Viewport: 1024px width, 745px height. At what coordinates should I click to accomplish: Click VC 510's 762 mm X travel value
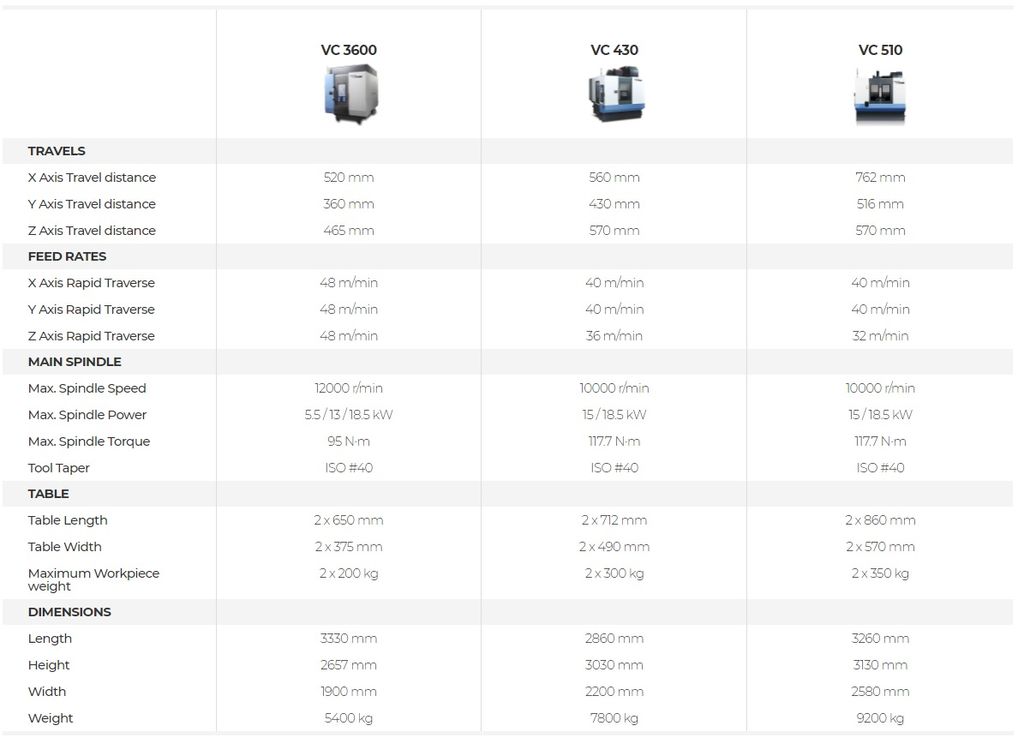pos(880,178)
